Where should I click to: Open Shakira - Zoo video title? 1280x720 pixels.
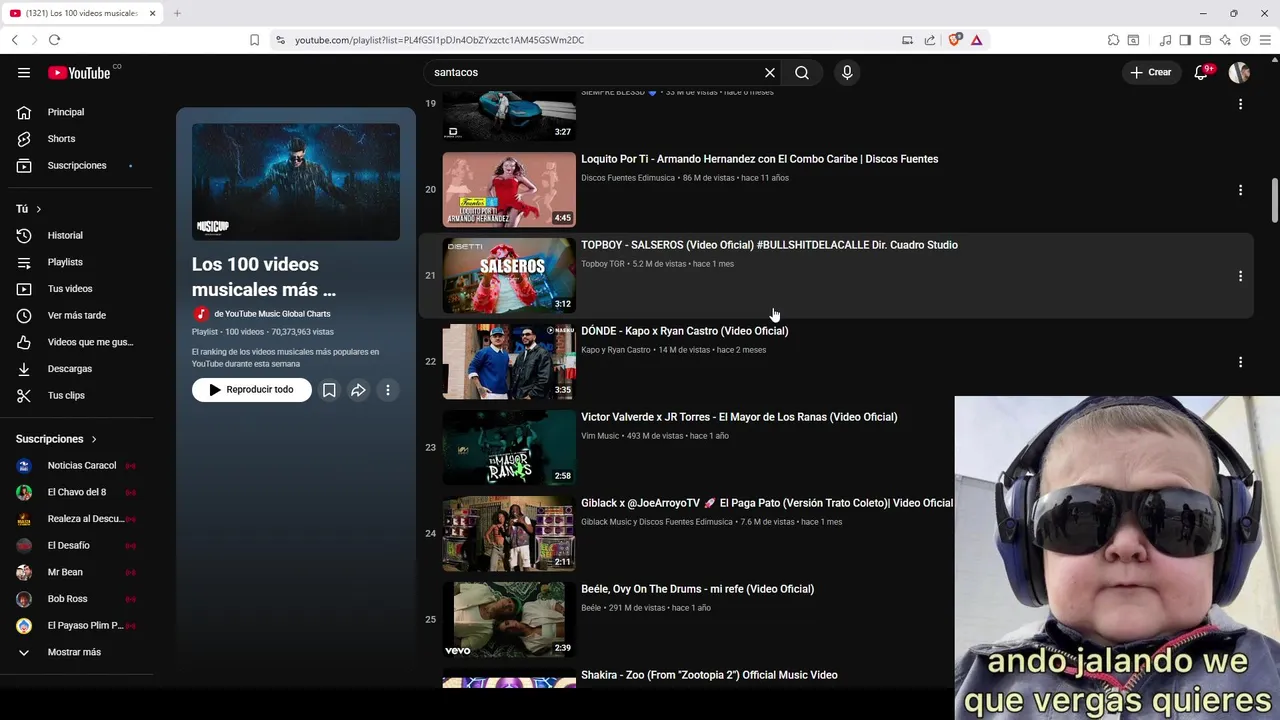tap(709, 675)
